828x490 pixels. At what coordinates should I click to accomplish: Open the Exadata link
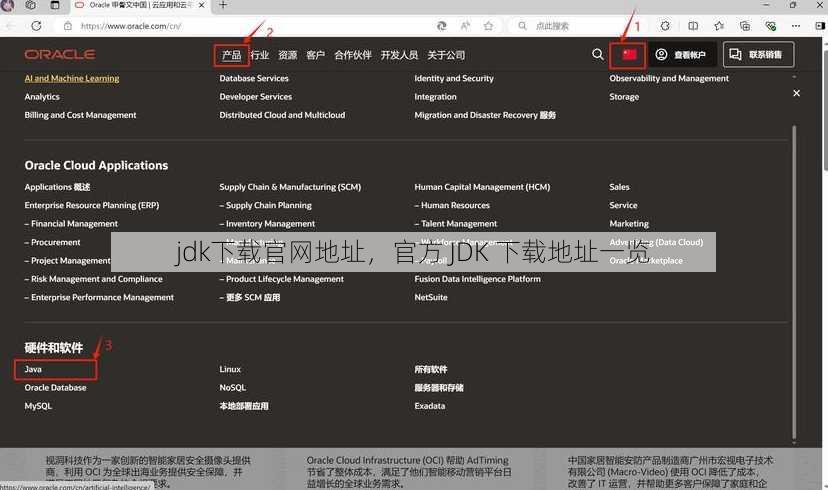tap(430, 406)
